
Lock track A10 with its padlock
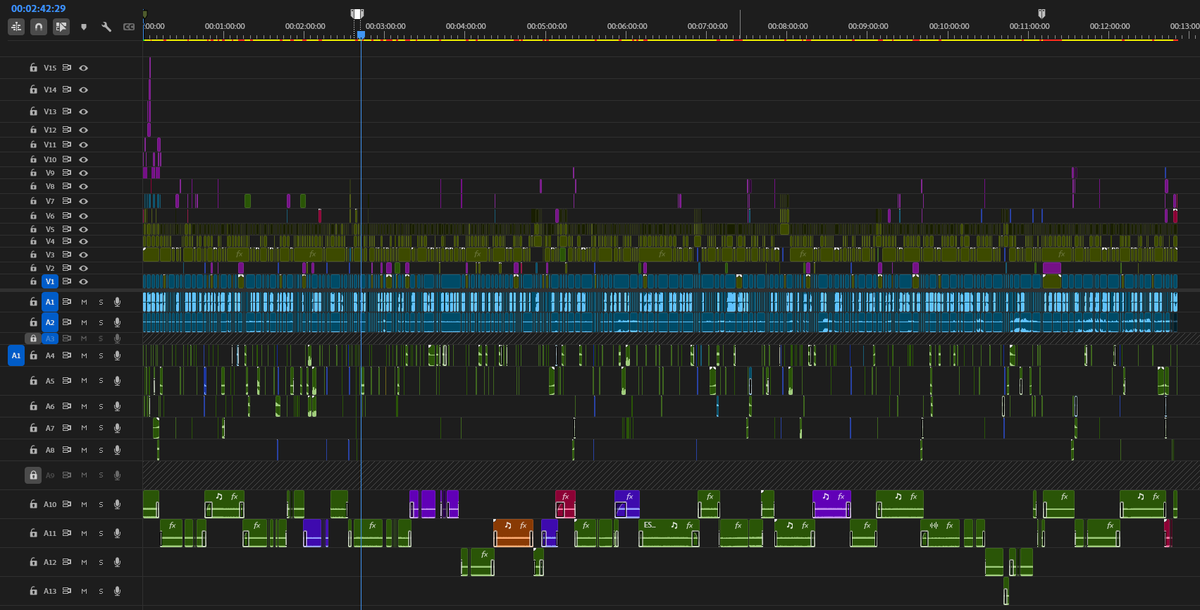tap(33, 504)
